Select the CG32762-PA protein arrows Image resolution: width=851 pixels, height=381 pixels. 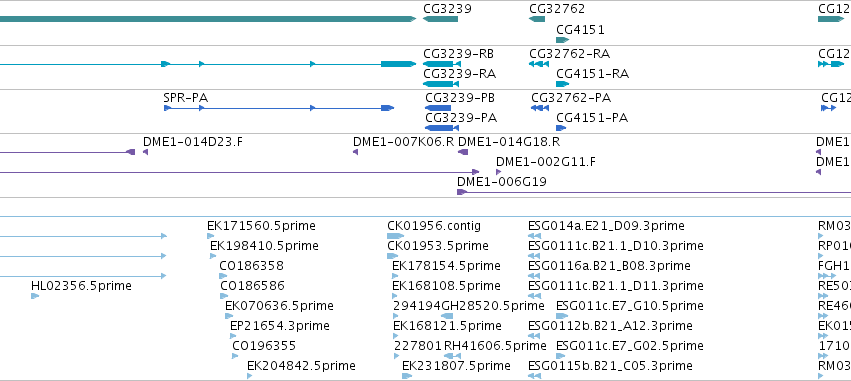pos(540,108)
